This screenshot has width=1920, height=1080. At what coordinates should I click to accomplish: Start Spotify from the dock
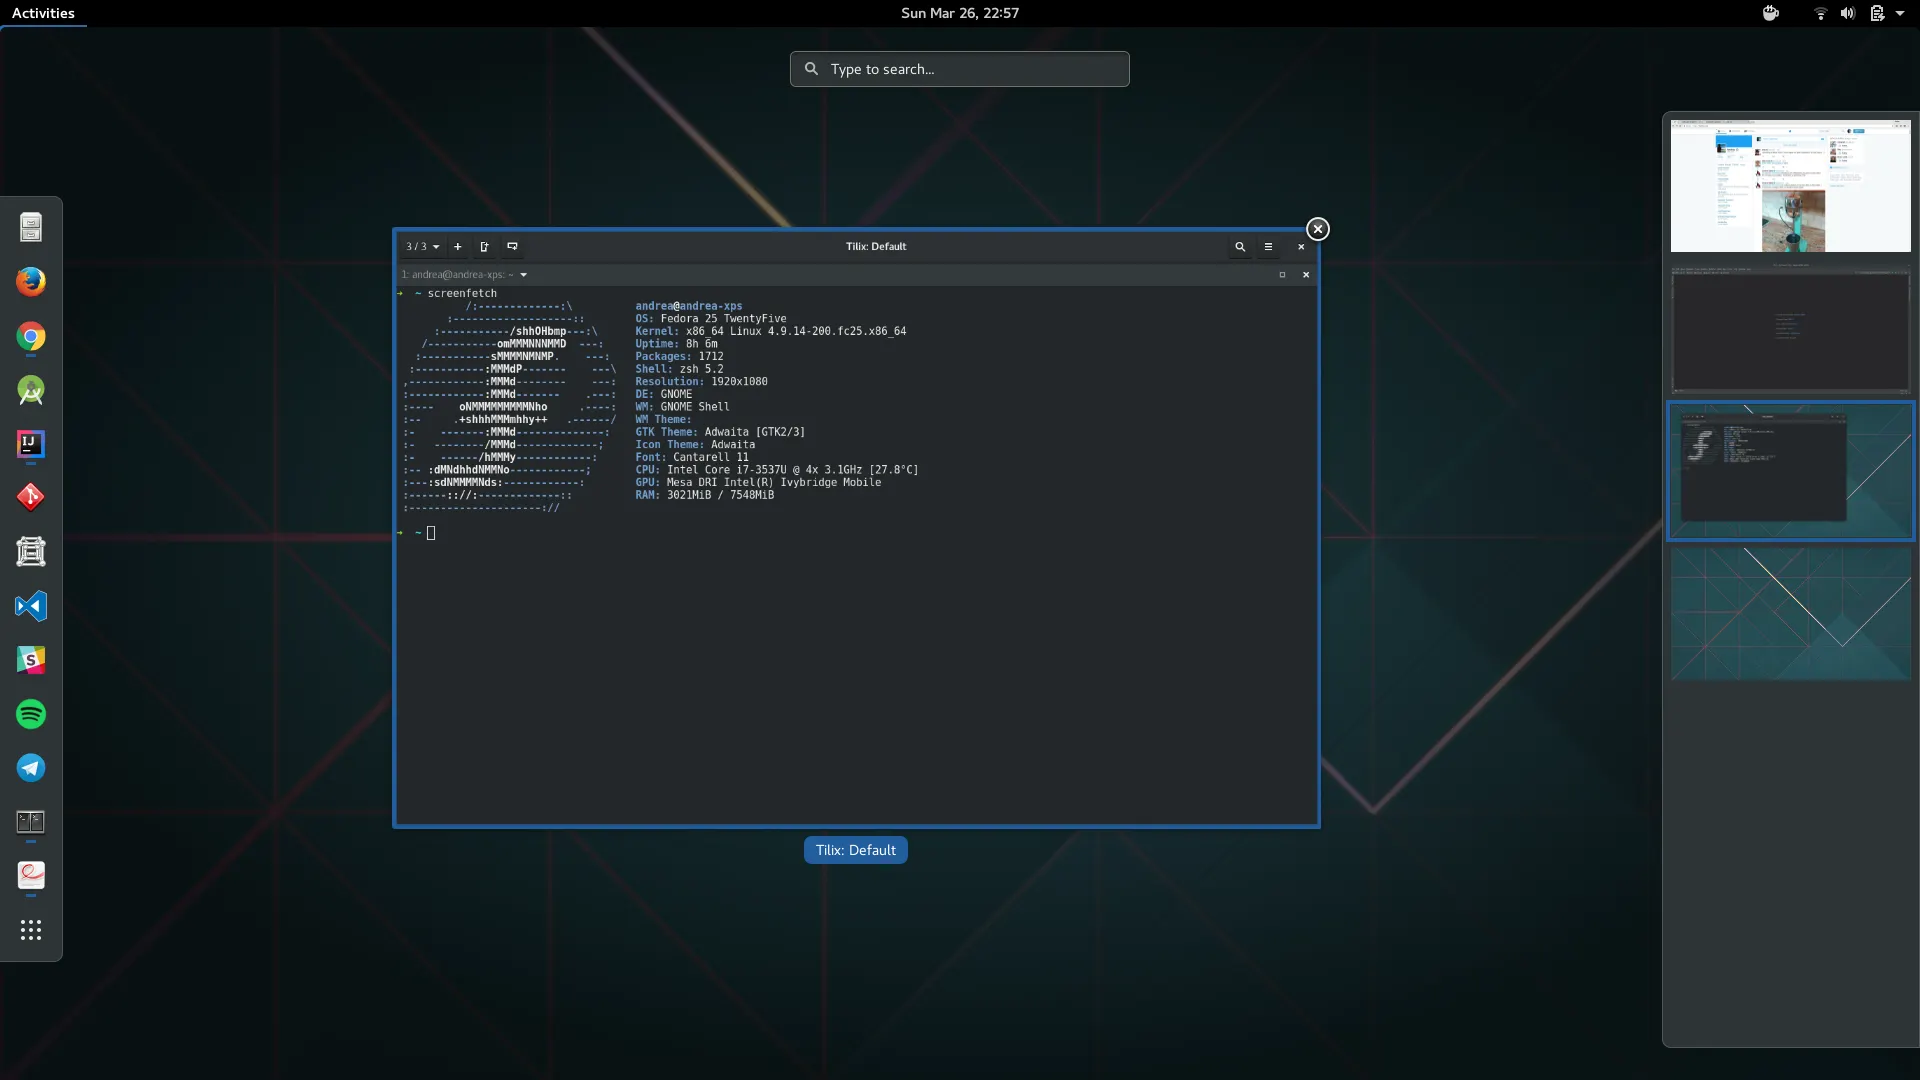pyautogui.click(x=31, y=714)
